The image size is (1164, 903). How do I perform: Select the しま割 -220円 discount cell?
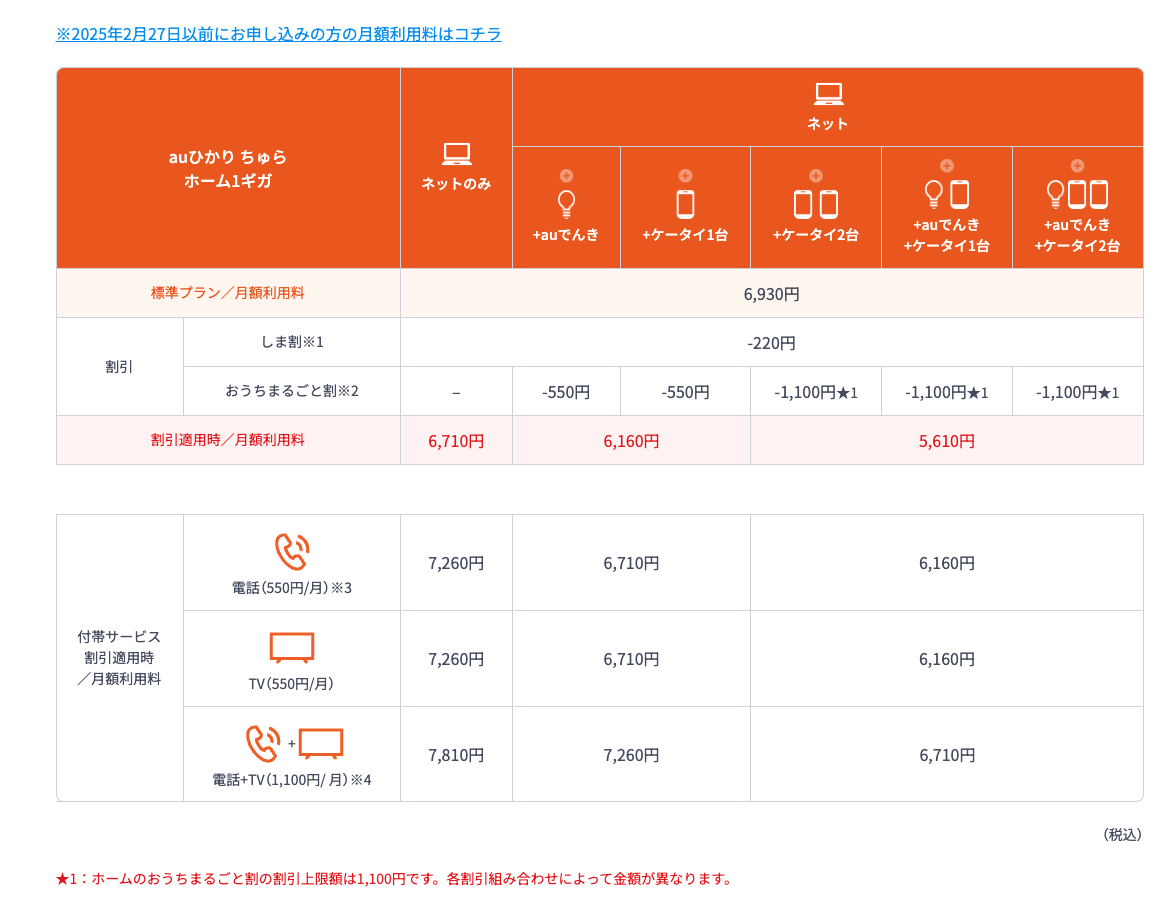tap(771, 343)
